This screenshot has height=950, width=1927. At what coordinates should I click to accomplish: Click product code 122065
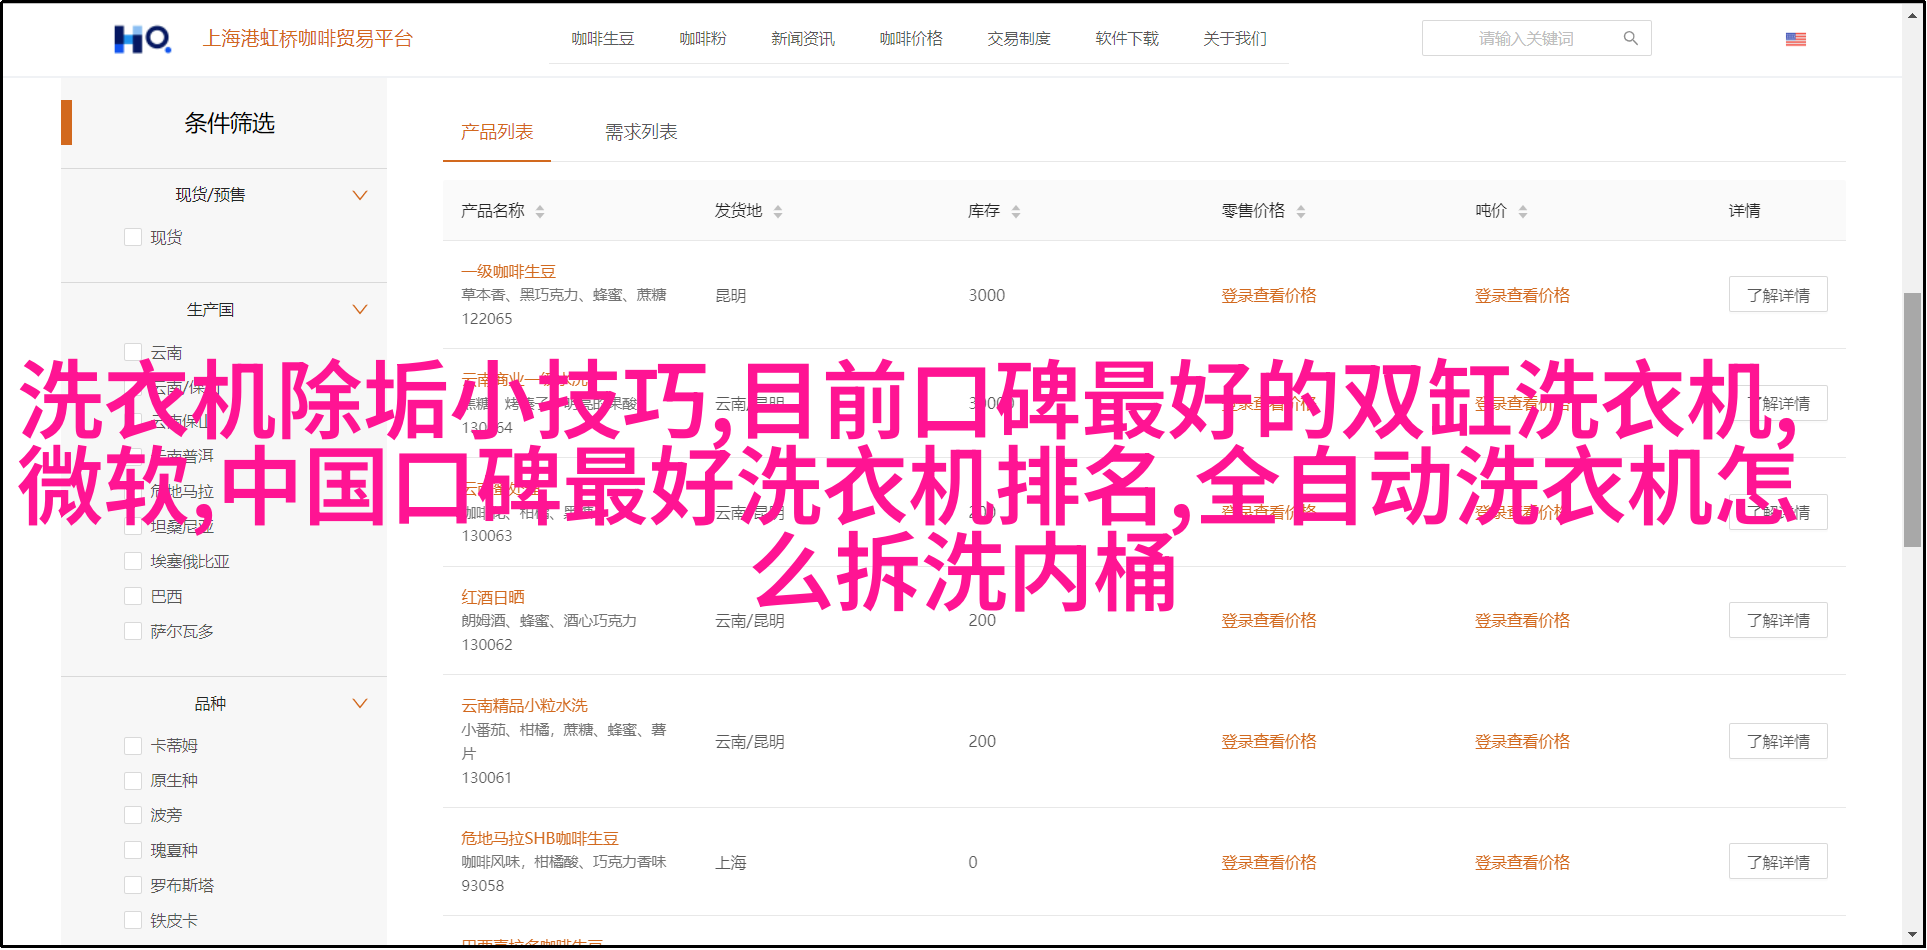point(486,319)
